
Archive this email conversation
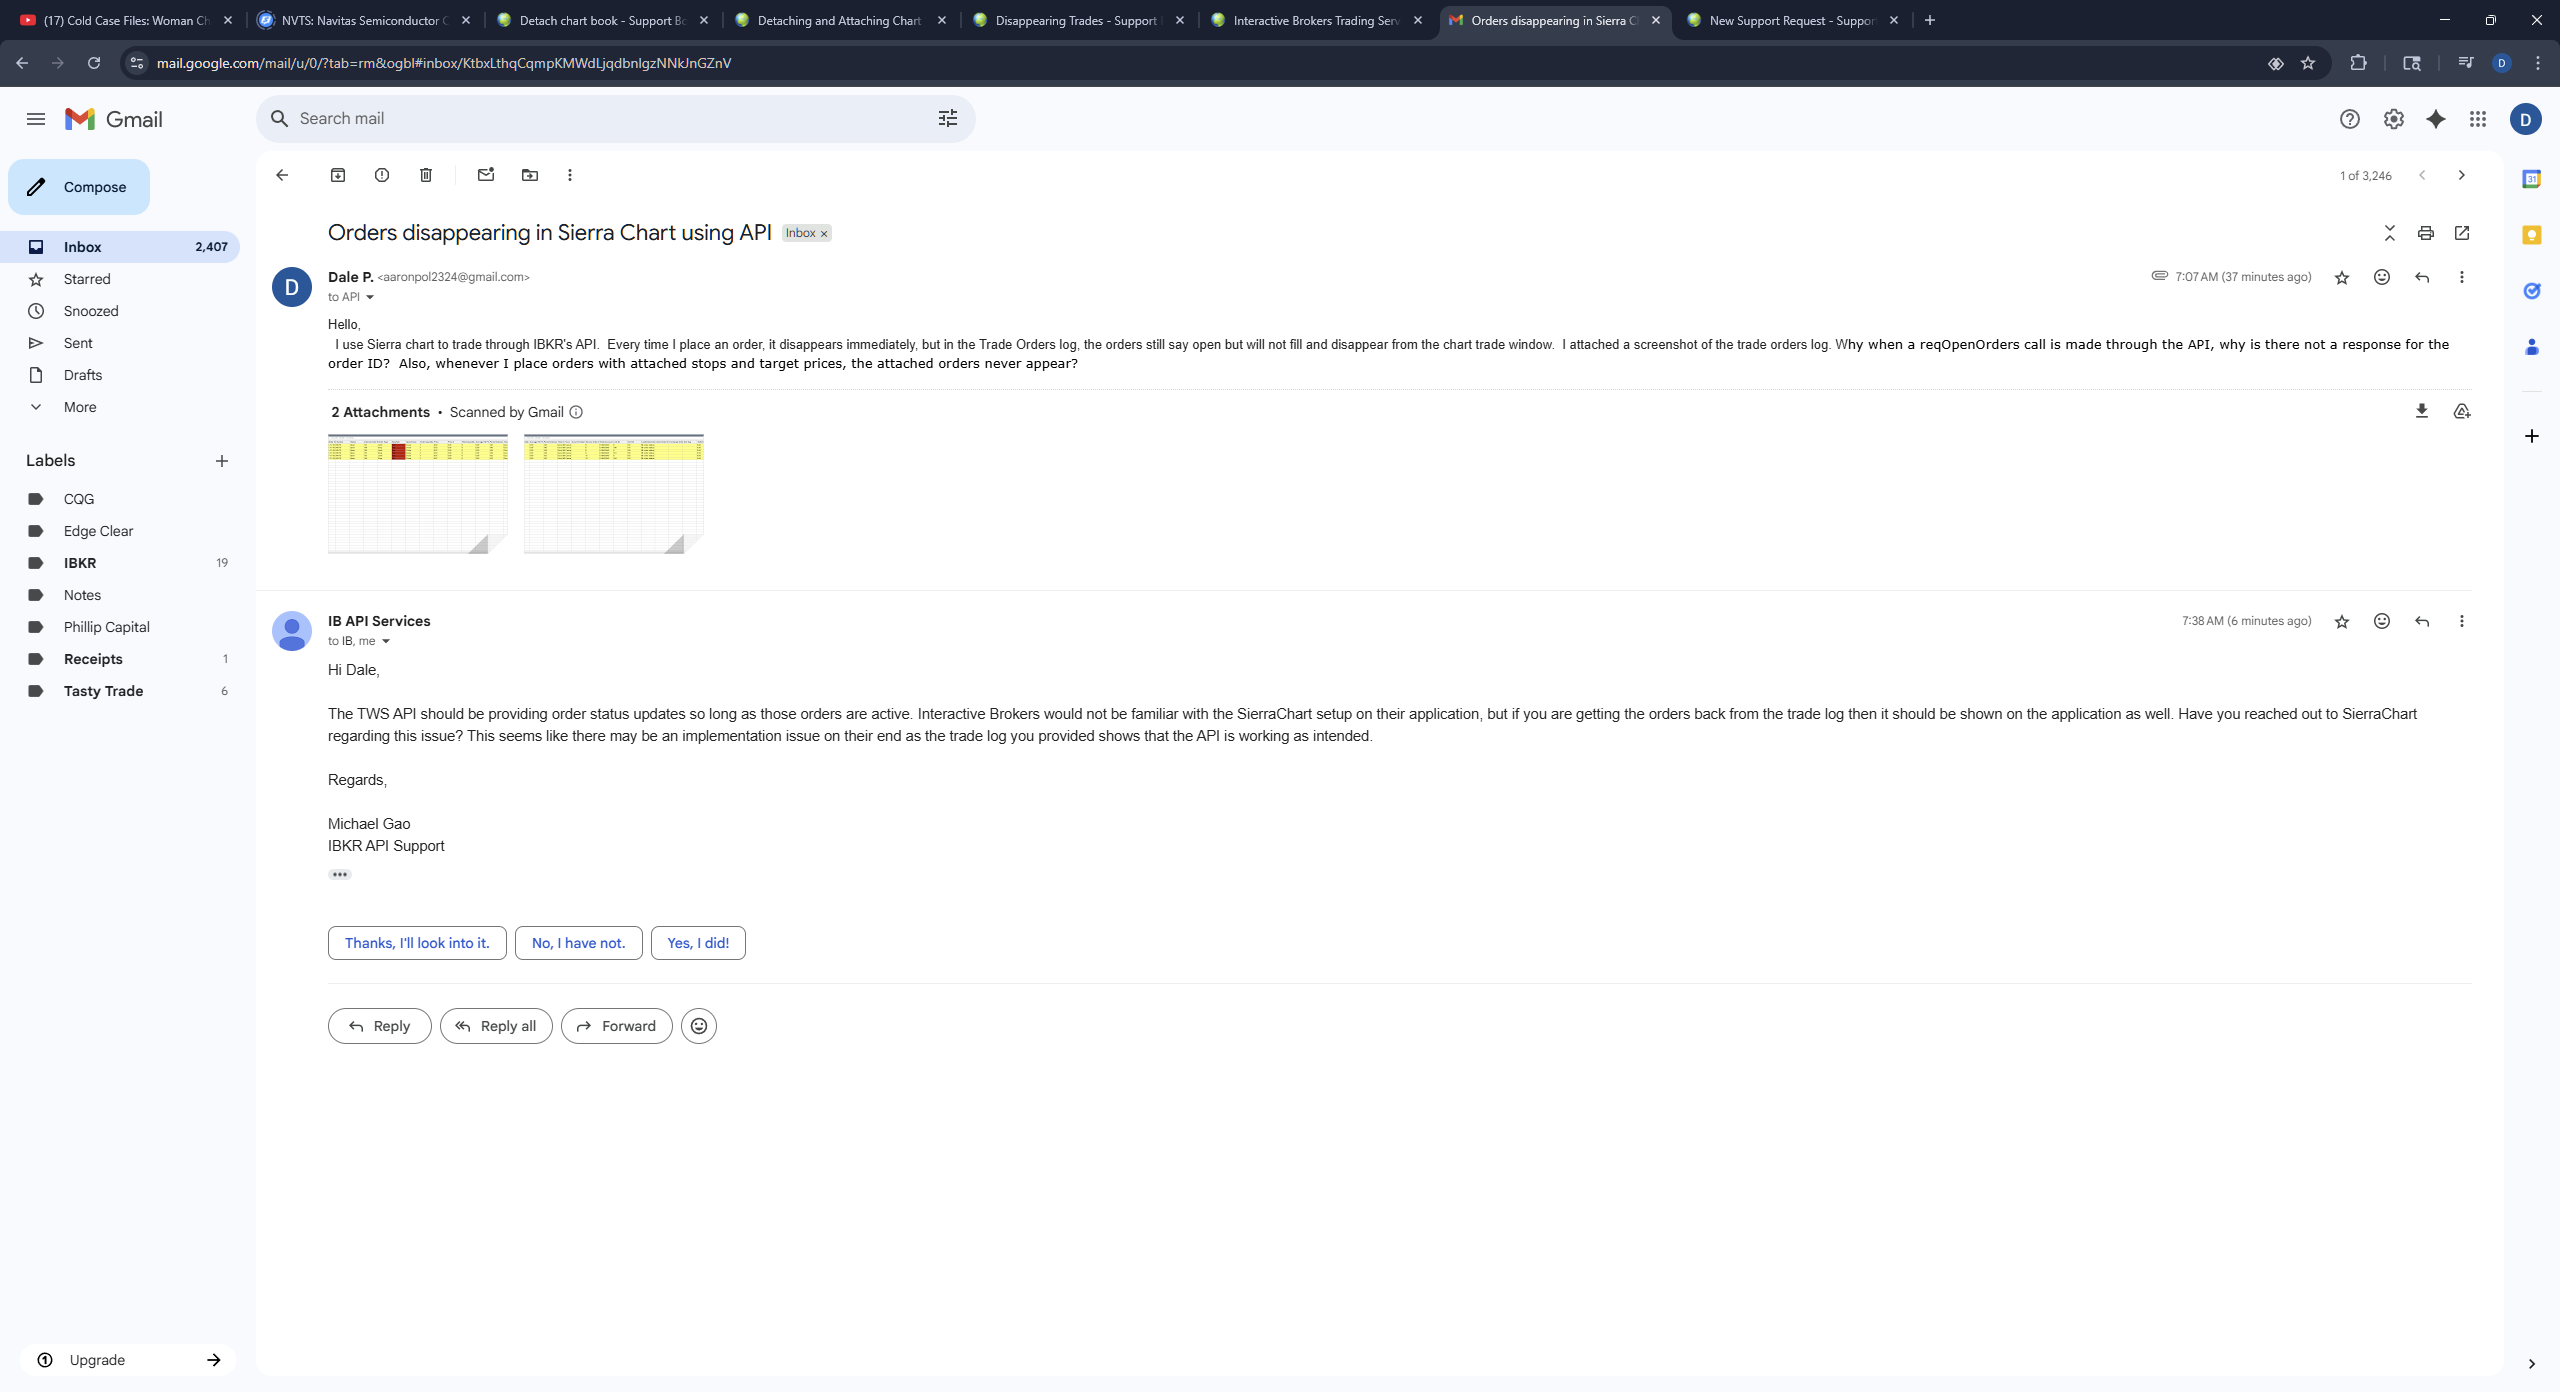pos(338,175)
